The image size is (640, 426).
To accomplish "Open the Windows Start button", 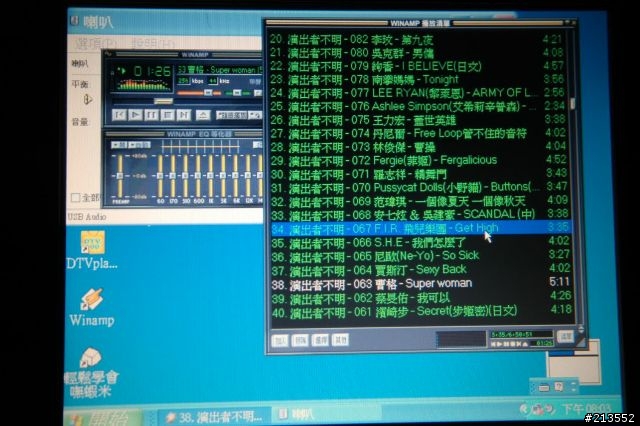I will click(x=104, y=417).
